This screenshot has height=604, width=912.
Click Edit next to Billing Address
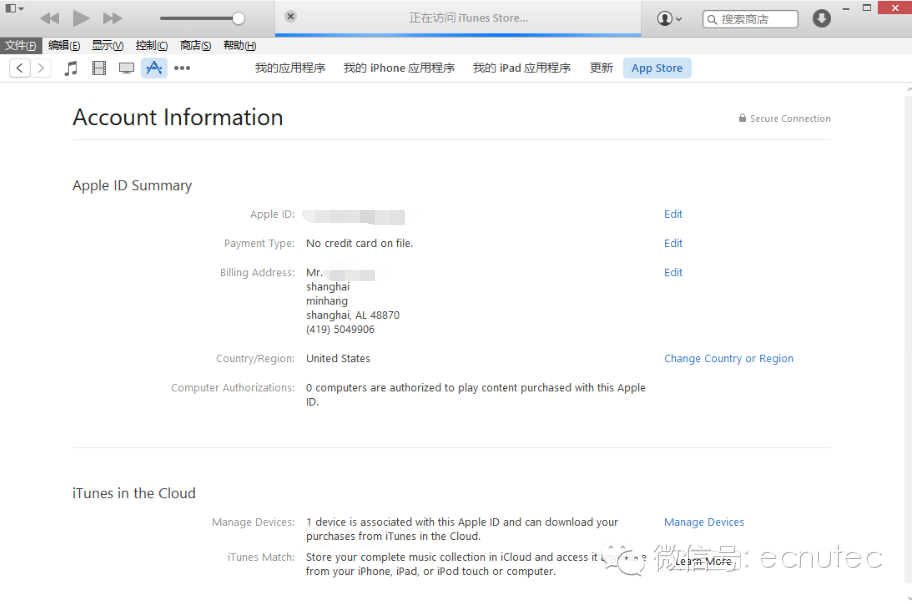[x=674, y=272]
